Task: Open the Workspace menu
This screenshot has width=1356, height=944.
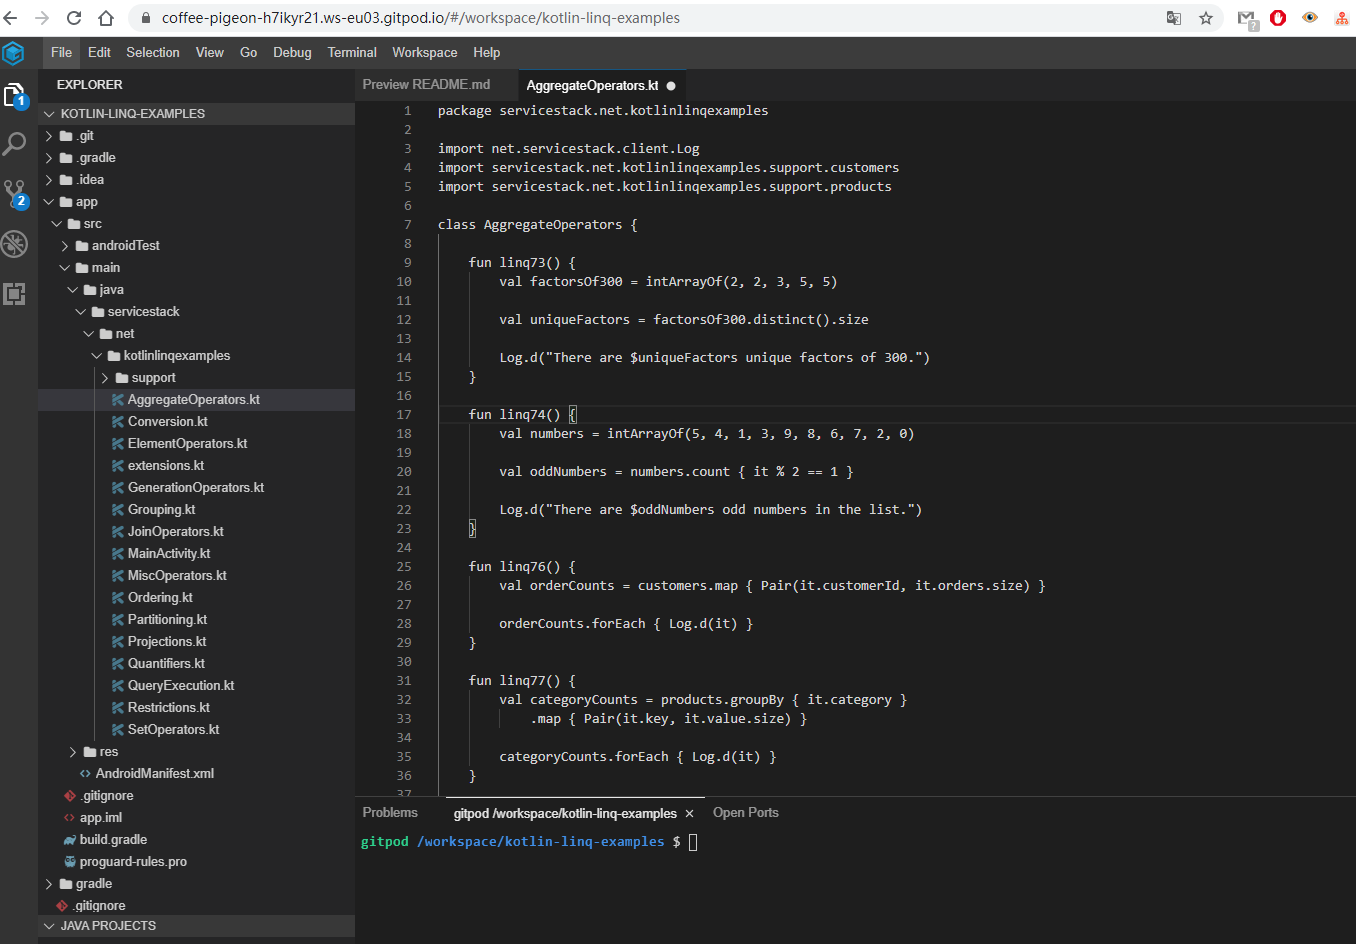Action: (425, 53)
